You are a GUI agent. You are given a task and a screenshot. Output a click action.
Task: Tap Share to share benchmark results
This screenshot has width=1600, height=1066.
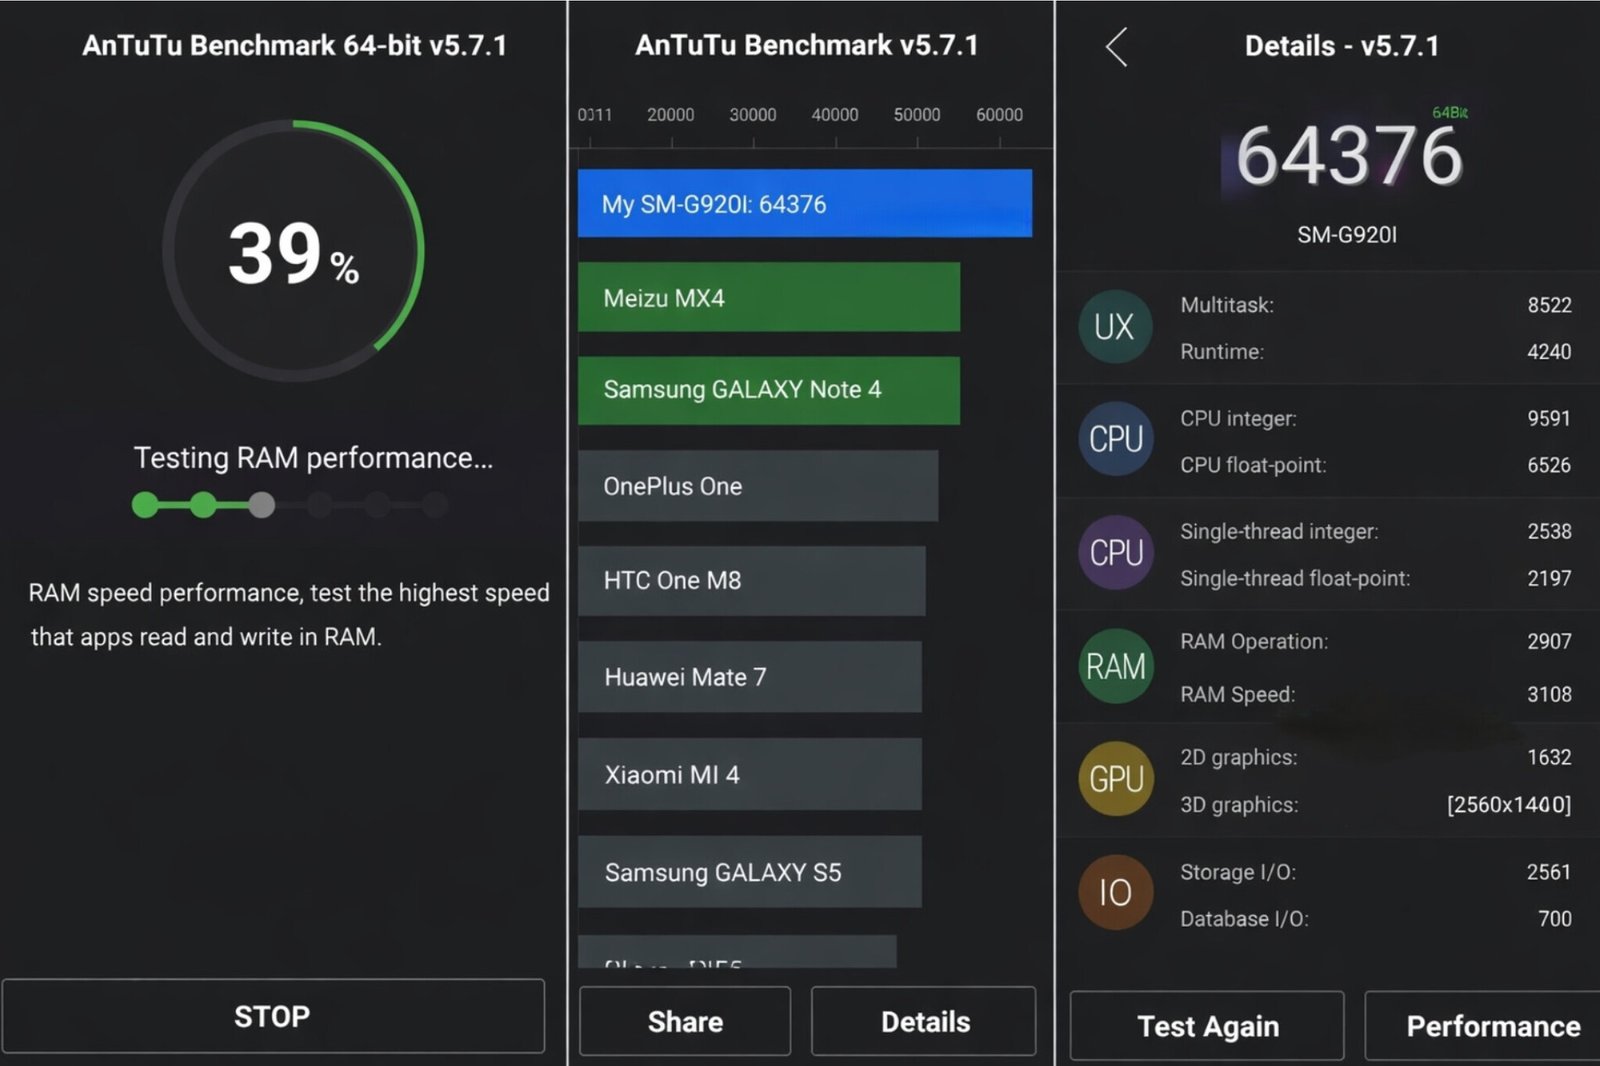(684, 1021)
